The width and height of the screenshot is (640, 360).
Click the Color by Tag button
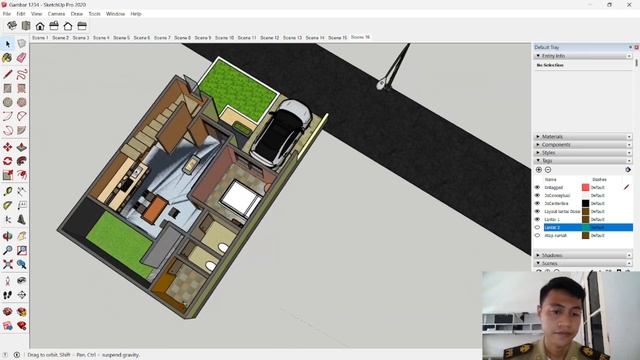tap(628, 170)
